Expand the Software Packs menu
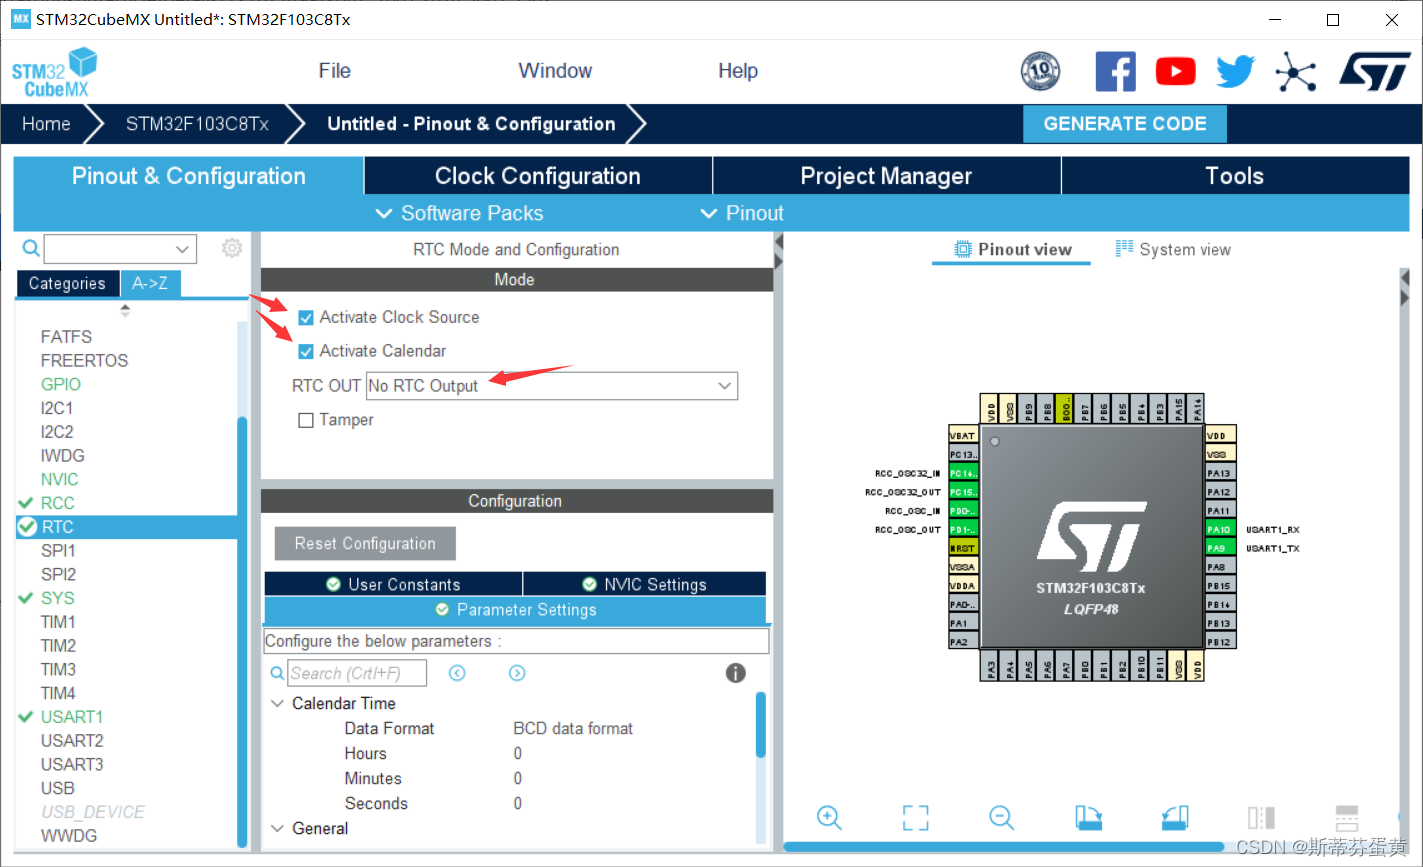The image size is (1423, 867). 459,213
